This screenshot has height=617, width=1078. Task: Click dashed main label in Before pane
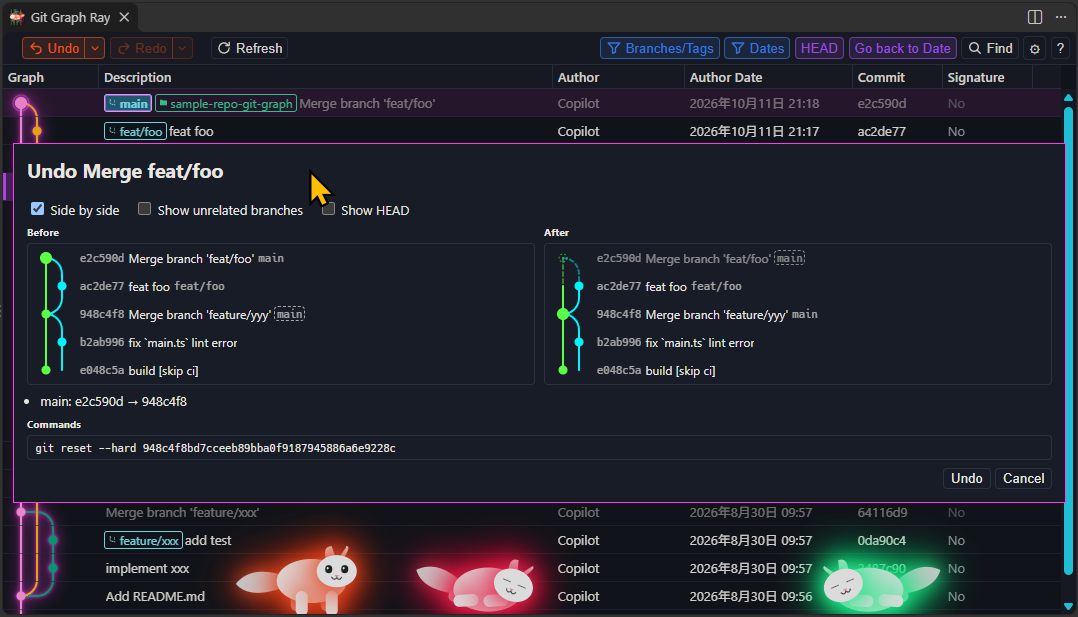click(289, 314)
